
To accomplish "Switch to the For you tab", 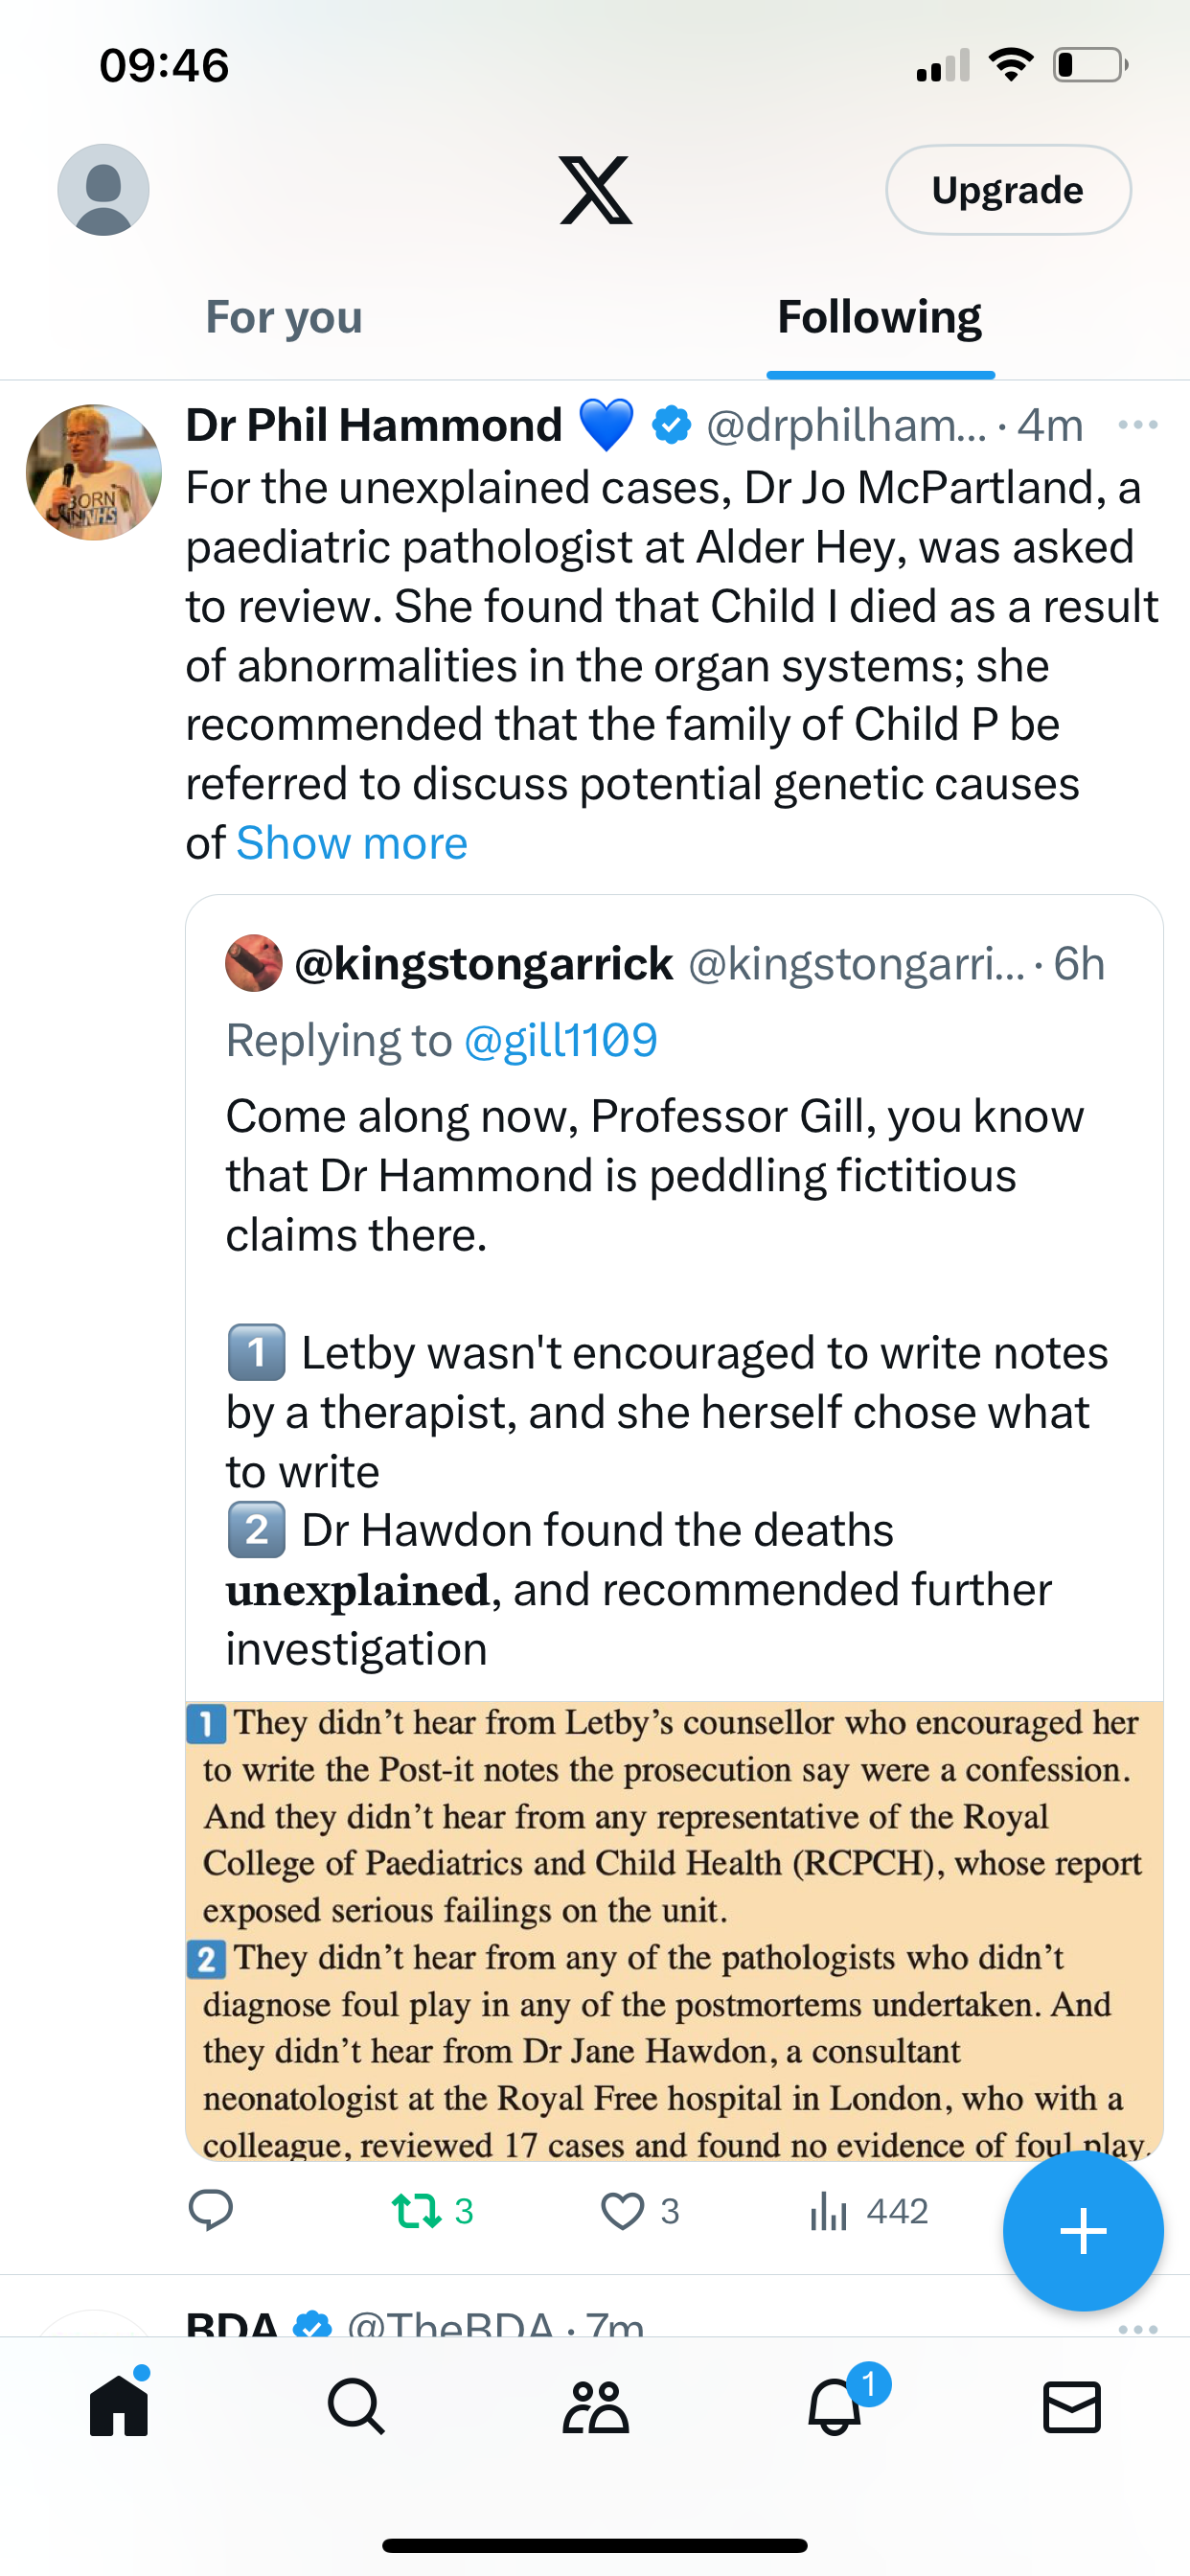I will tap(284, 317).
